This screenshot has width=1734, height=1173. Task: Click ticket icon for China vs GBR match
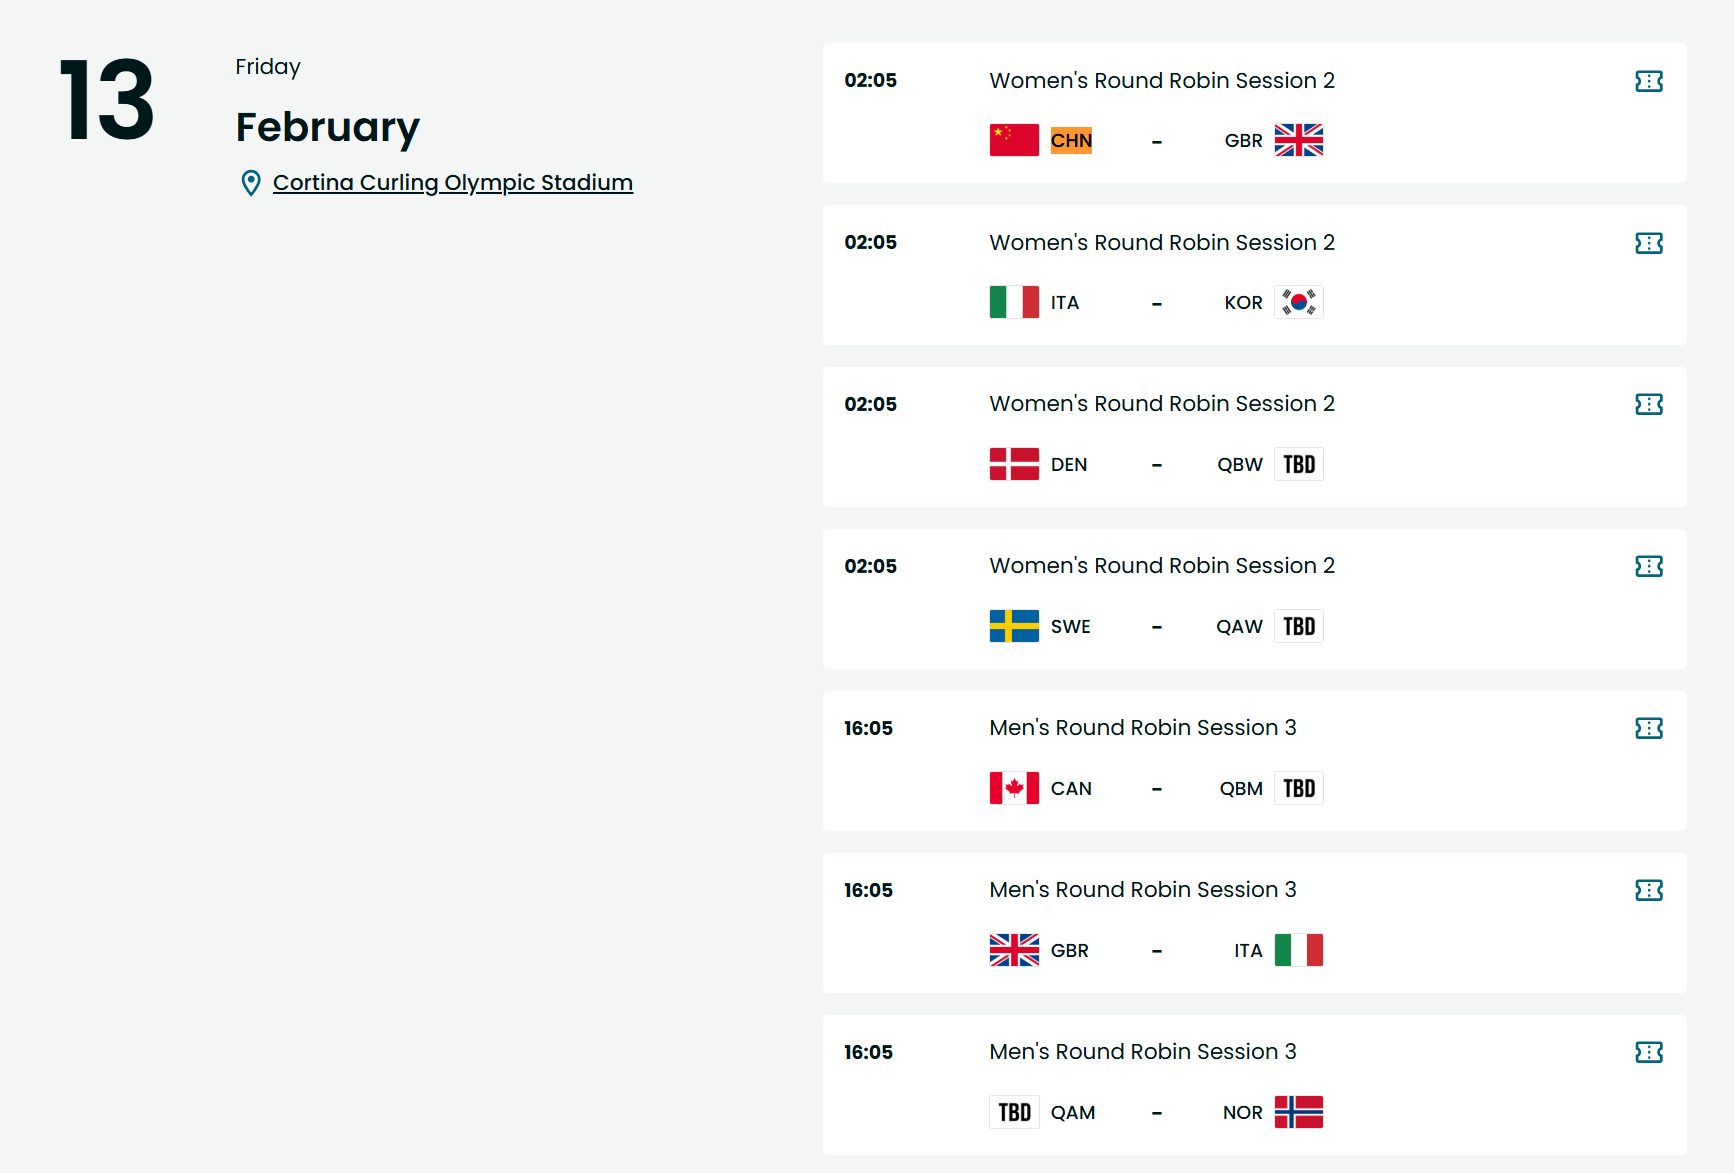(x=1648, y=81)
